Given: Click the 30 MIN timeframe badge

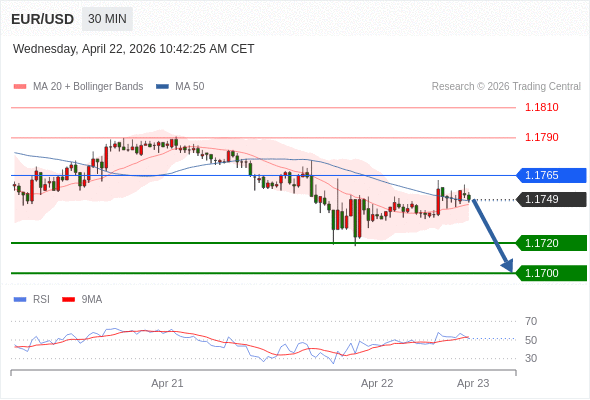Looking at the screenshot, I should point(107,19).
